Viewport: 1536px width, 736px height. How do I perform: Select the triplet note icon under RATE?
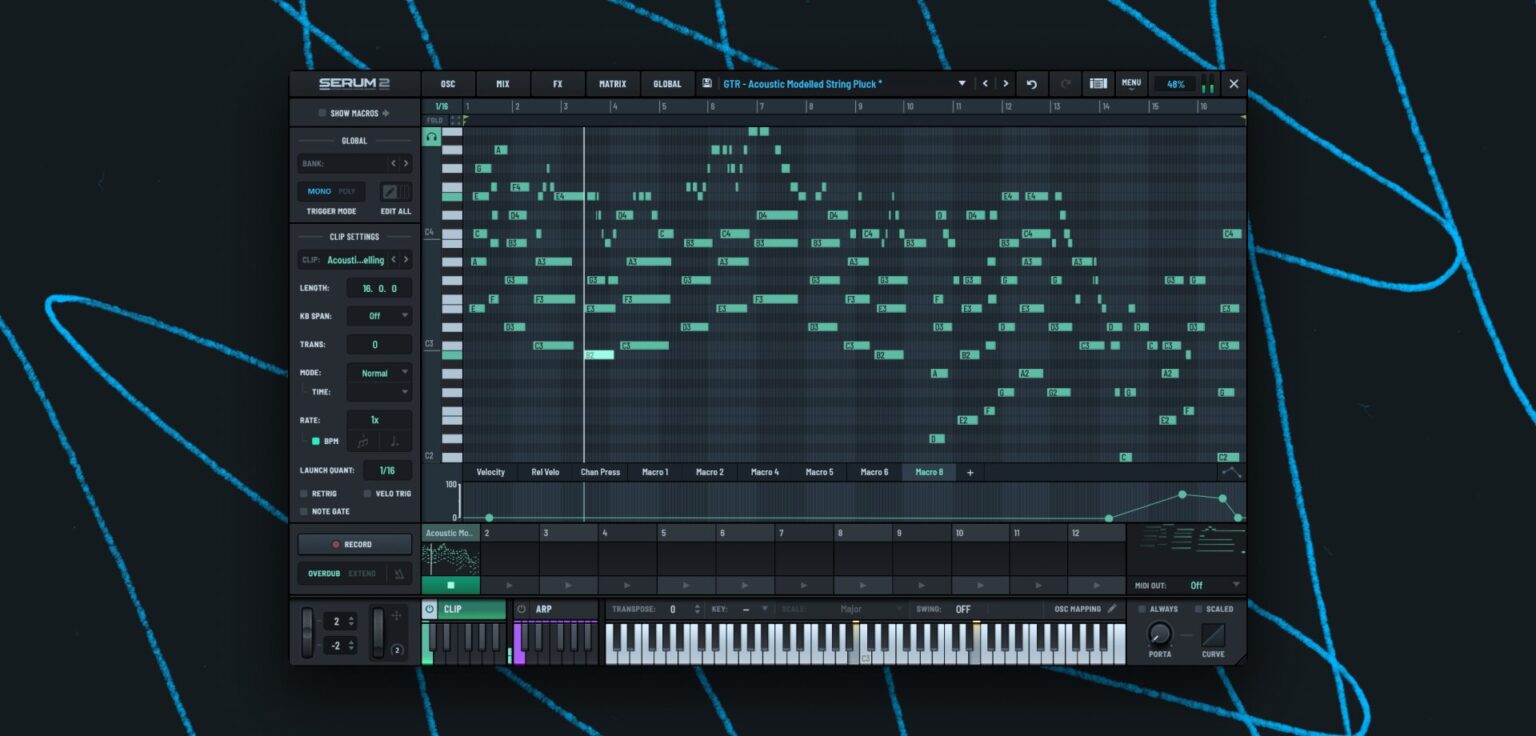coord(362,441)
